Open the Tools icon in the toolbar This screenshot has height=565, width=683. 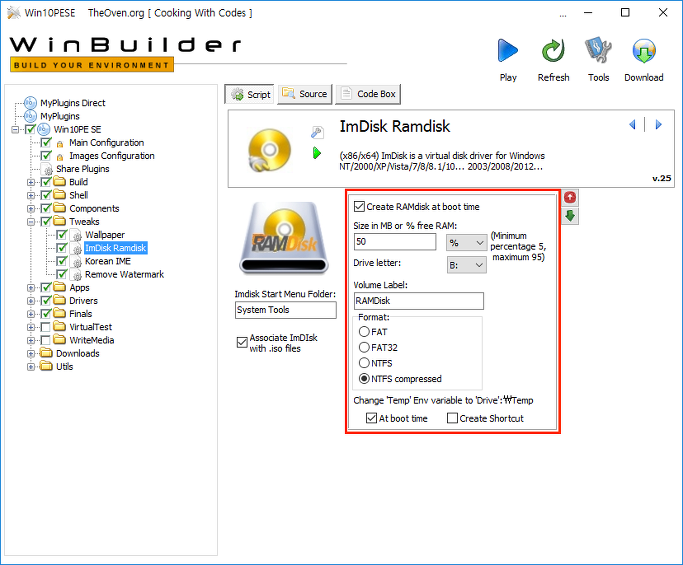[x=598, y=51]
